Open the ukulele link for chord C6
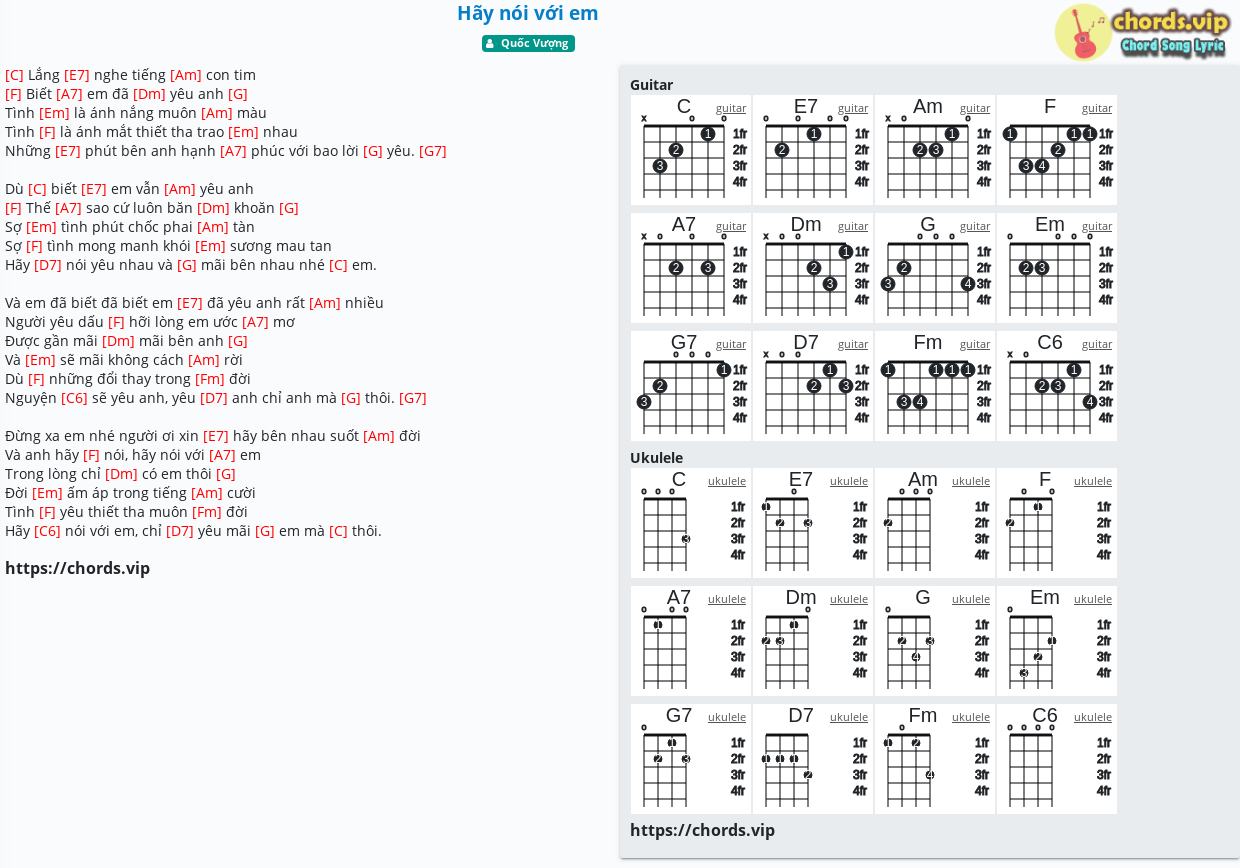 1093,717
